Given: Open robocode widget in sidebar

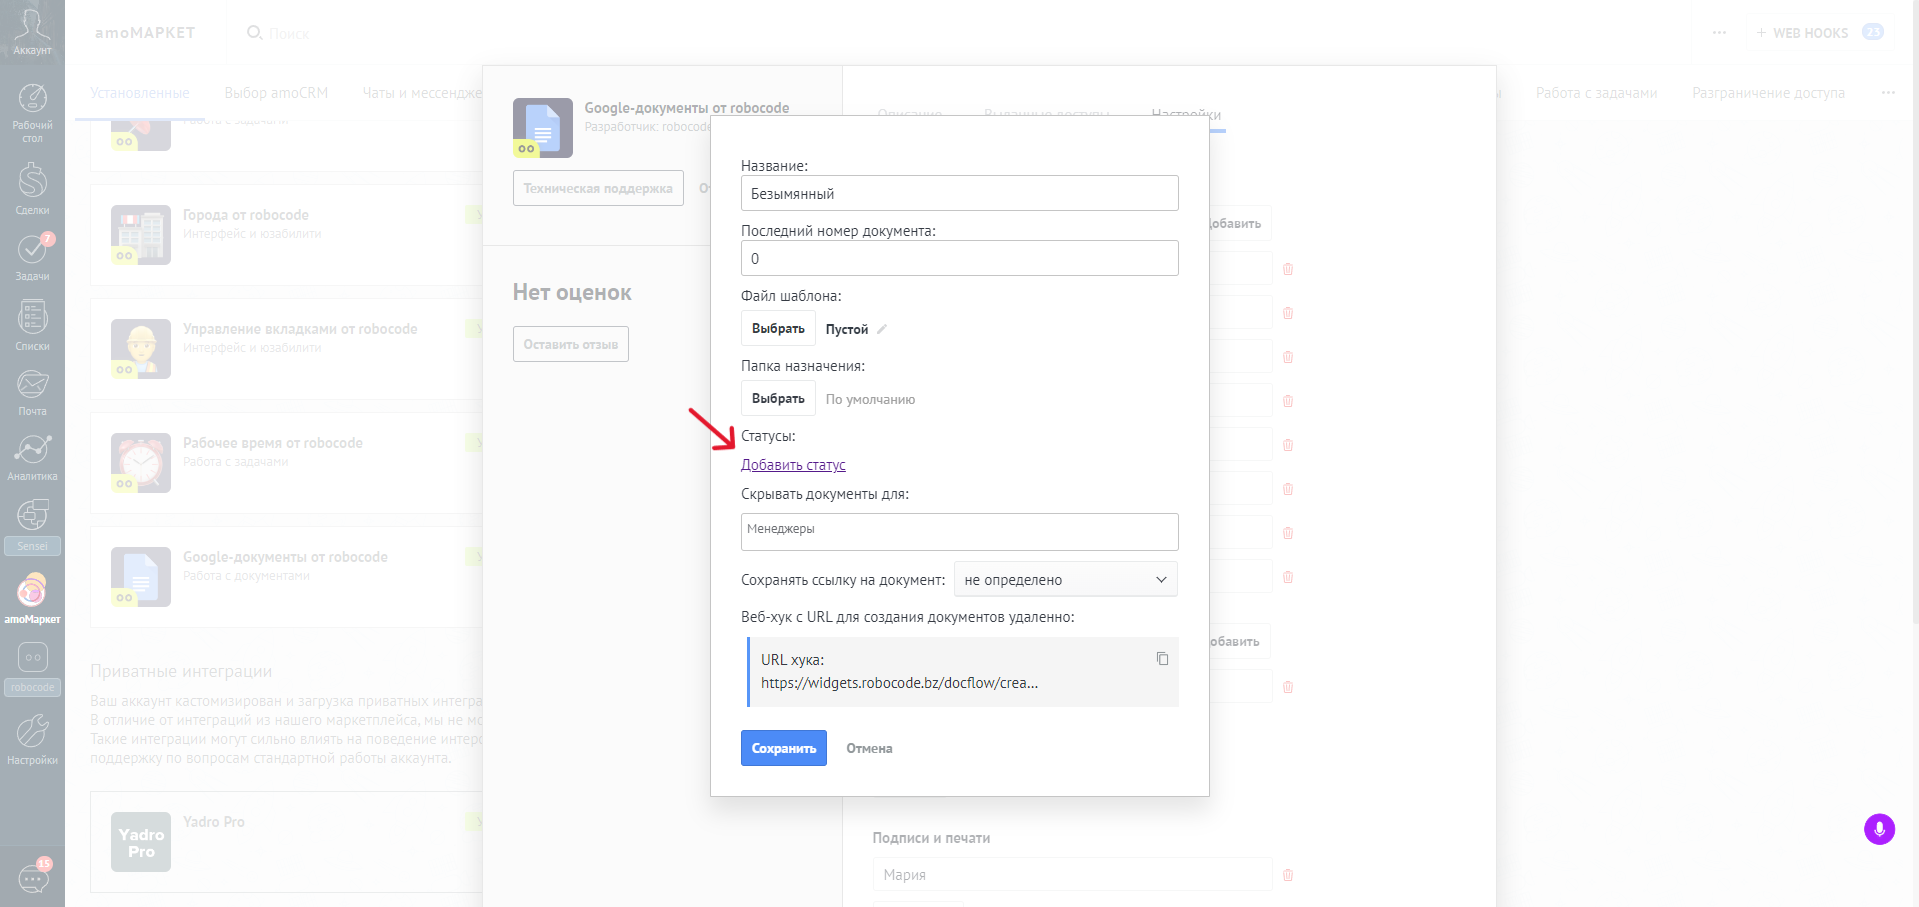Looking at the screenshot, I should point(32,668).
